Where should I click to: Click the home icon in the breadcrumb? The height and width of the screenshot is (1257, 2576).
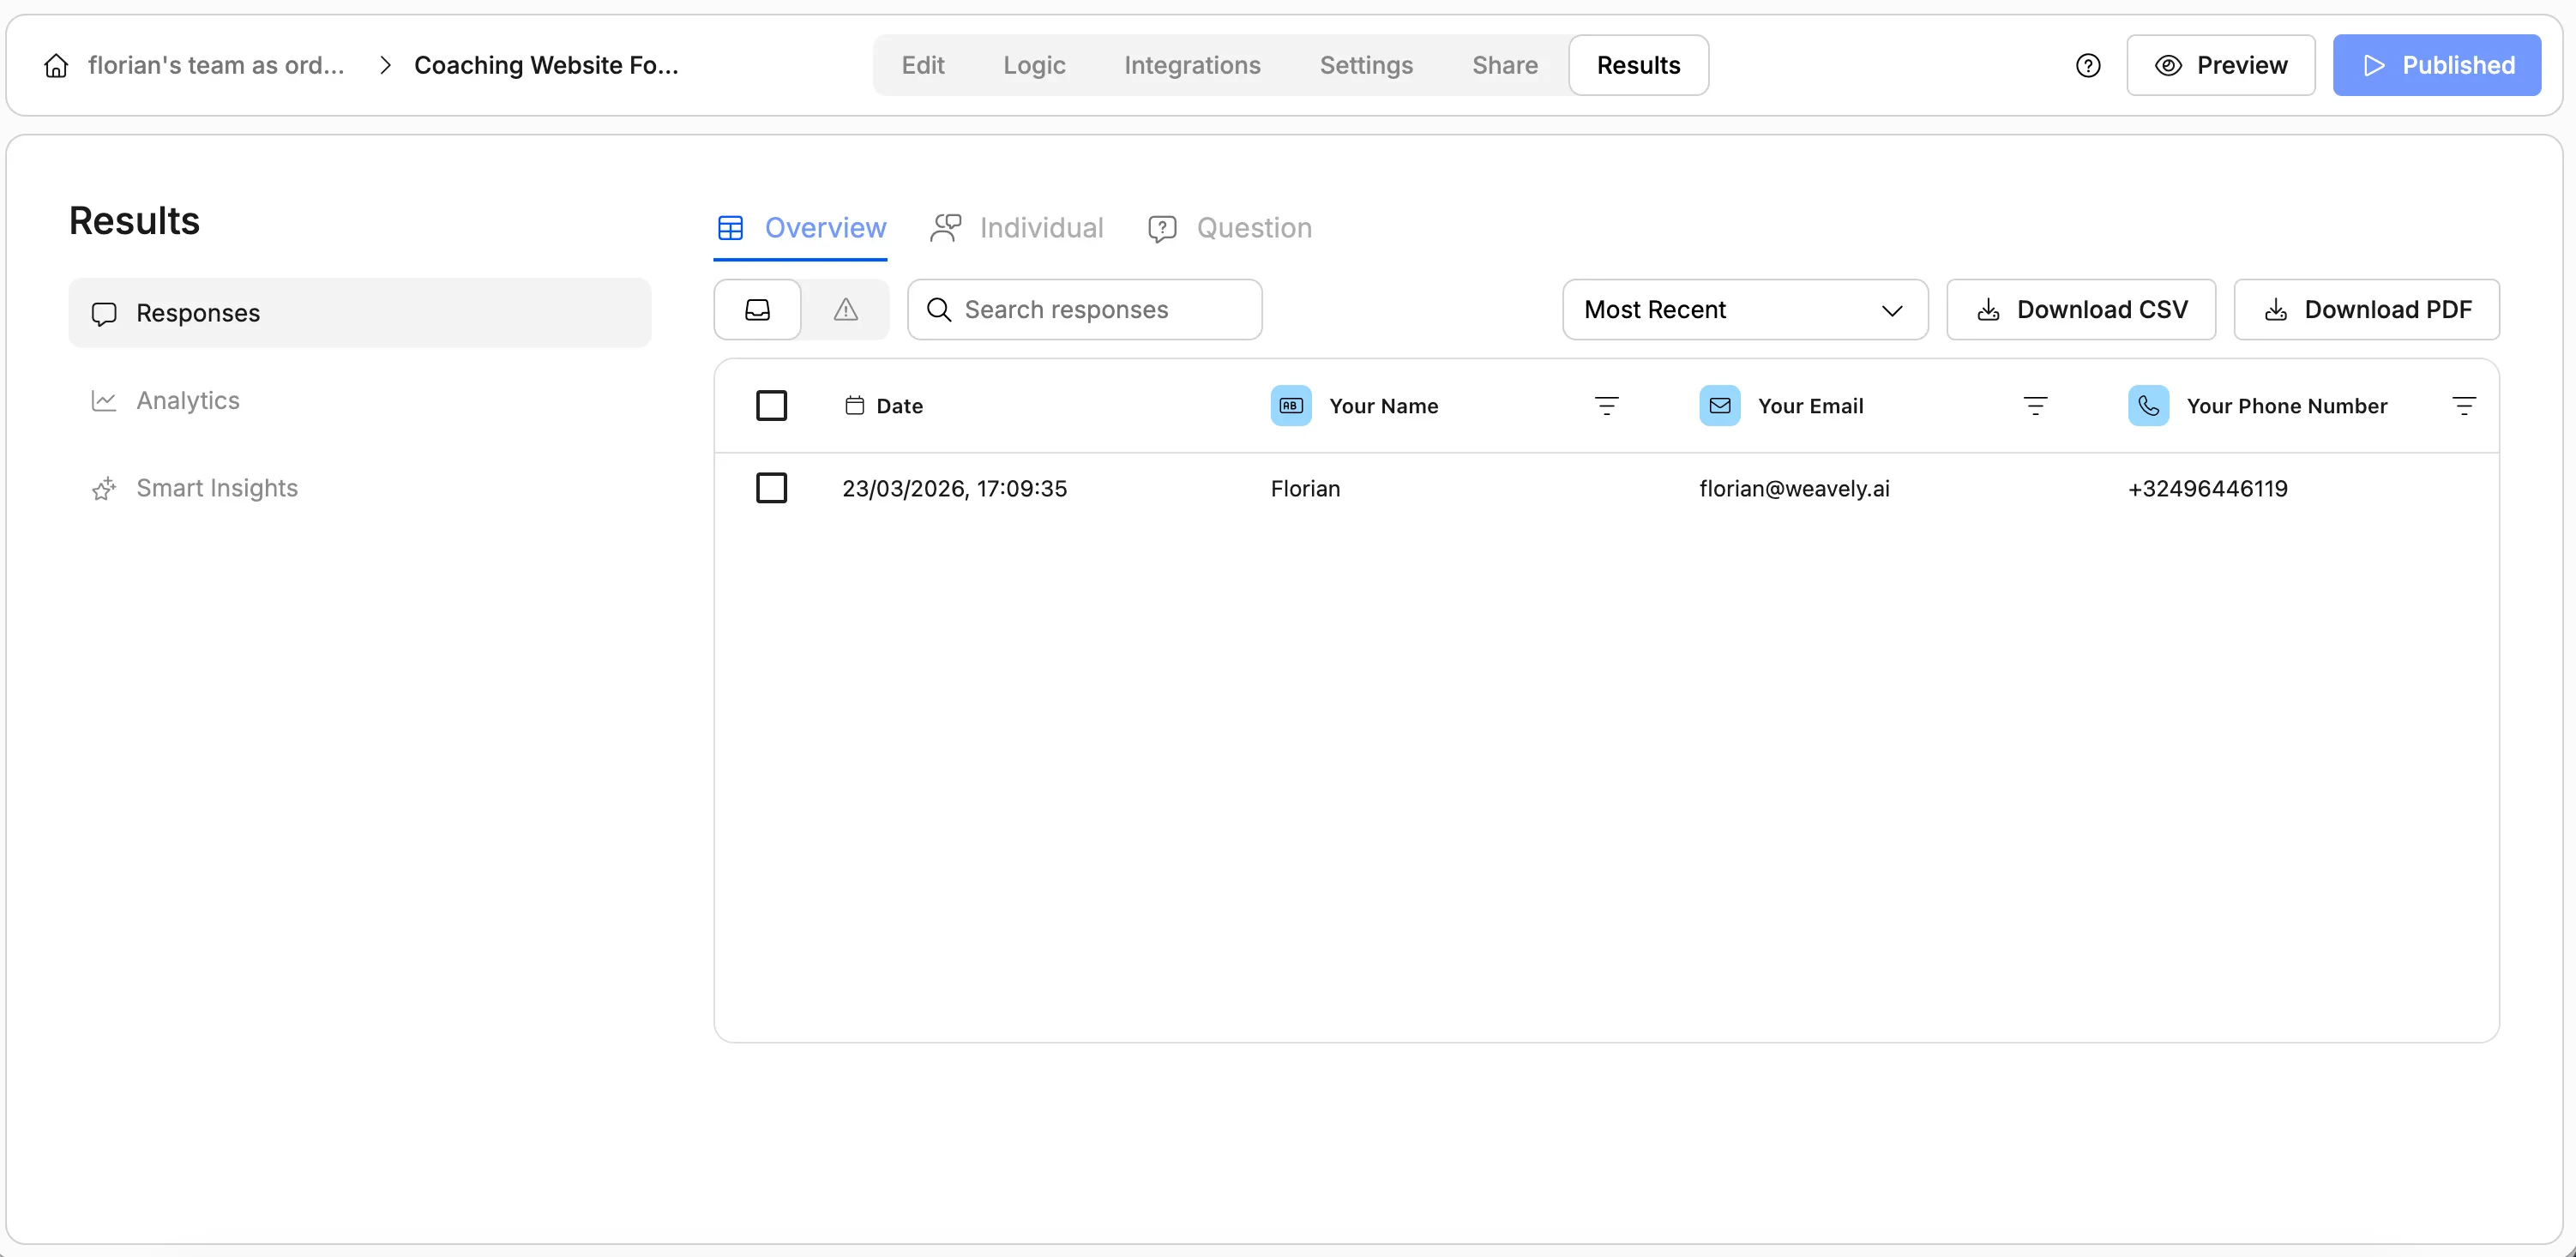click(56, 65)
